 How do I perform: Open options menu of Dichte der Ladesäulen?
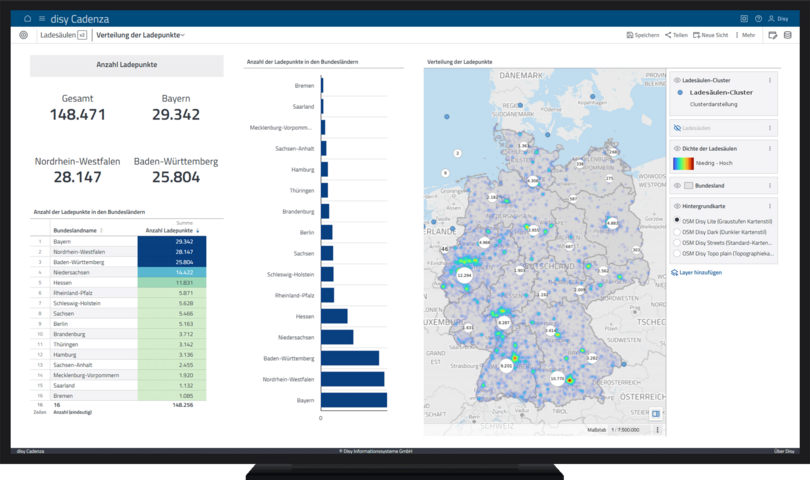coord(770,149)
